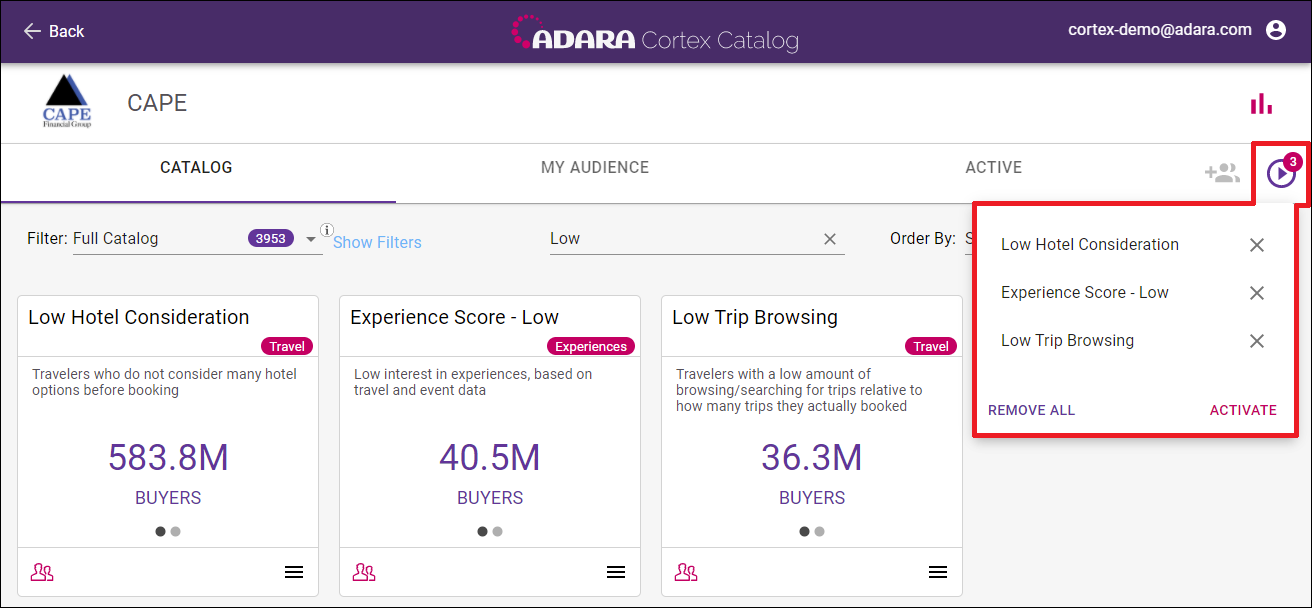
Task: Select first pagination dot on Low Trip Browsing card
Action: pyautogui.click(x=805, y=532)
